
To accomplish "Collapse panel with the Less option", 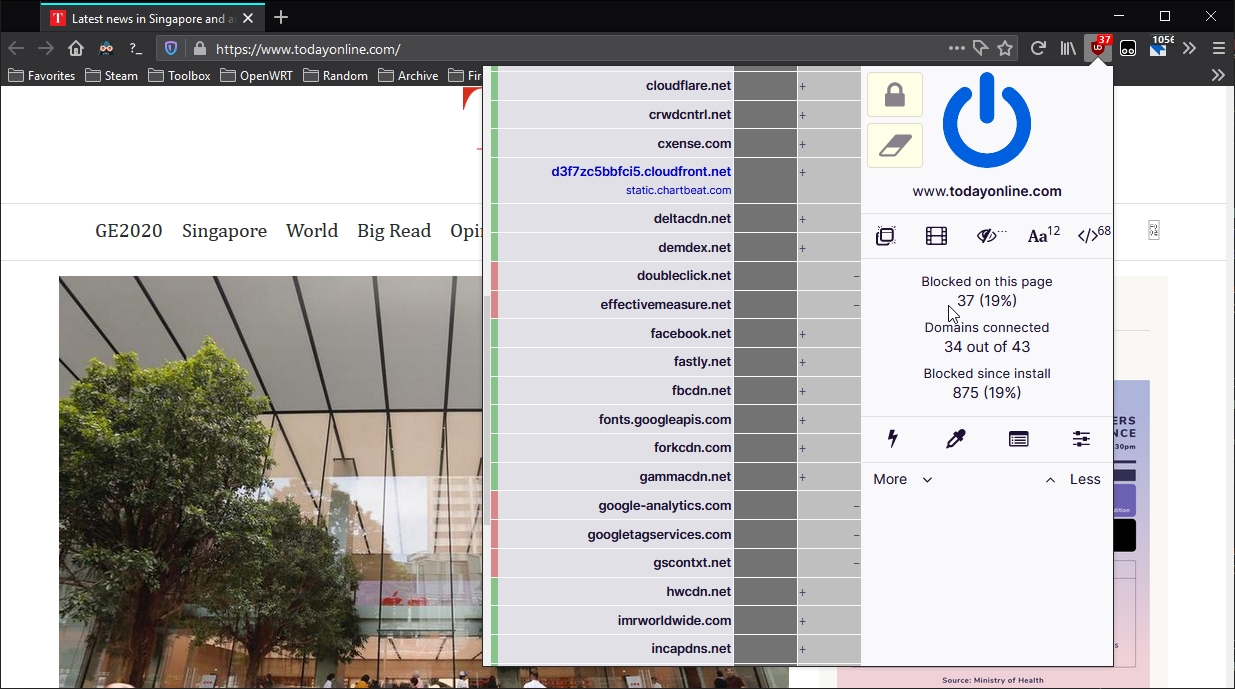I will point(1073,479).
